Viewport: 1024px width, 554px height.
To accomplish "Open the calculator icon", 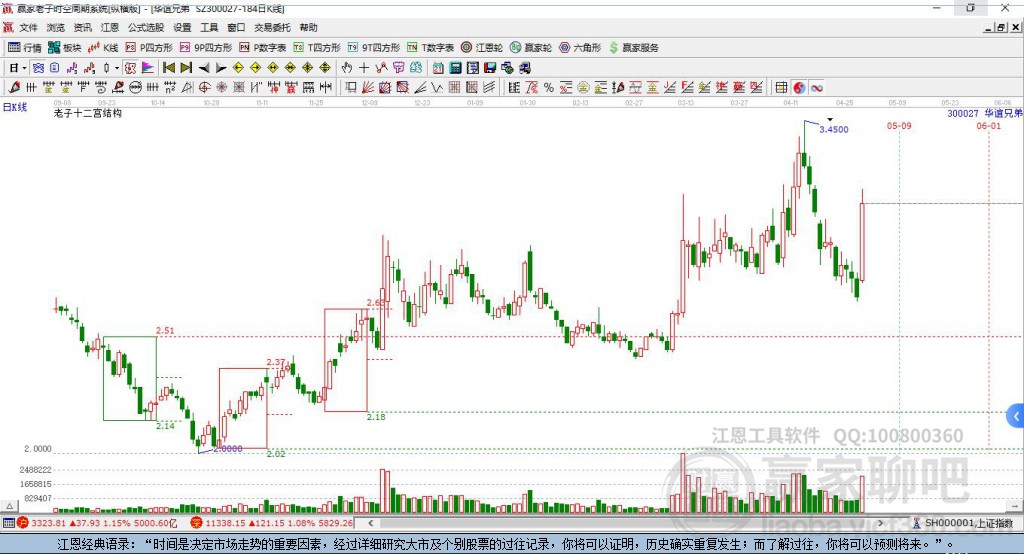I will pyautogui.click(x=455, y=68).
